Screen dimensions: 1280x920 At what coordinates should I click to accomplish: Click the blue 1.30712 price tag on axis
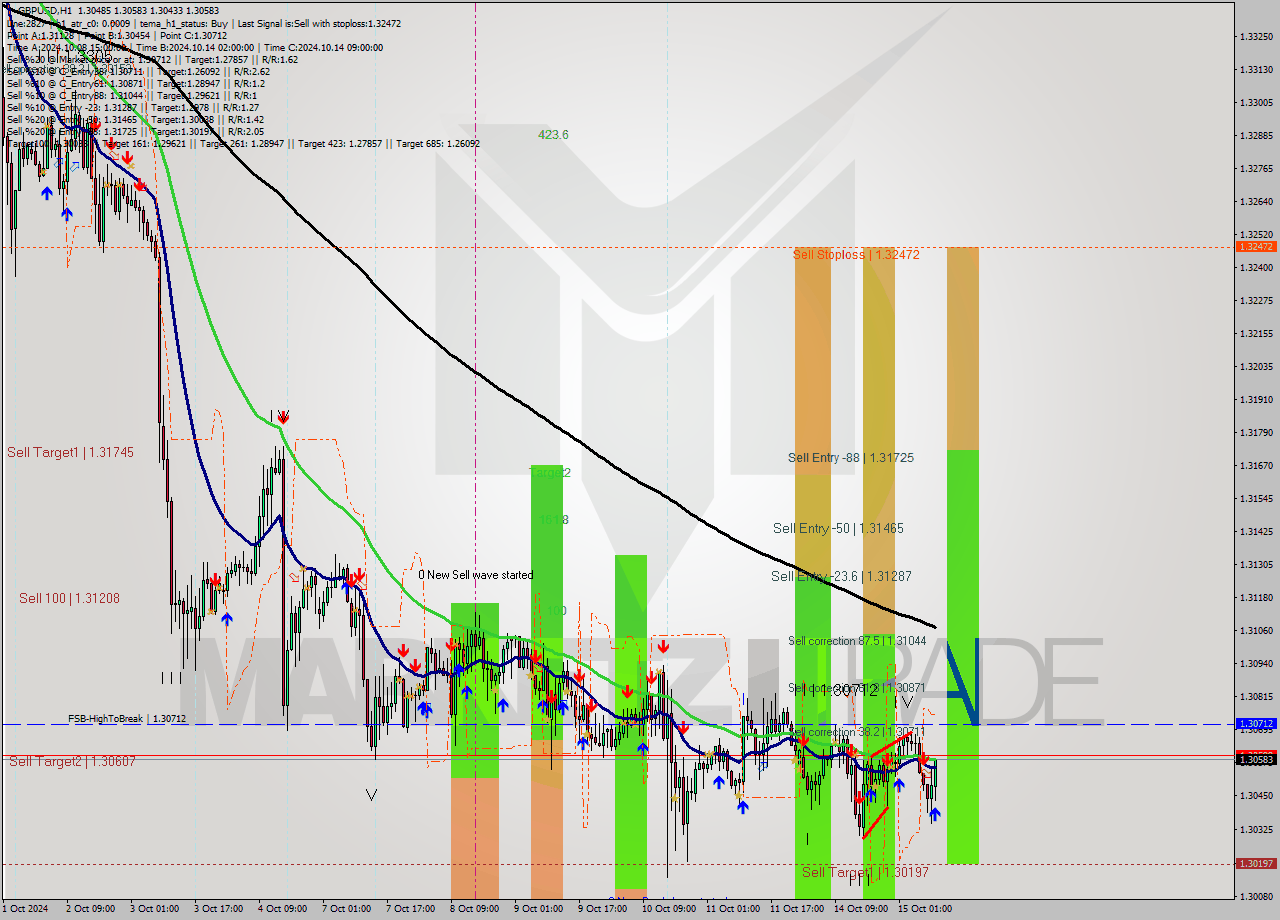[x=1256, y=723]
